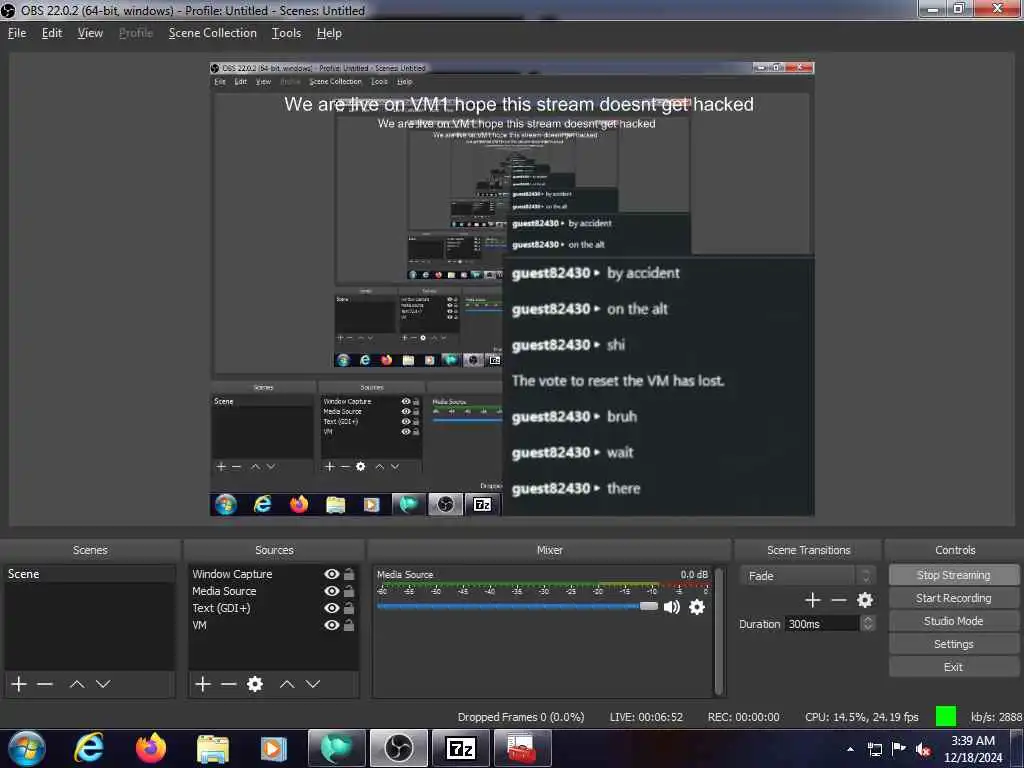This screenshot has width=1024, height=768.
Task: Open File Explorer folder icon in taskbar
Action: tap(213, 748)
